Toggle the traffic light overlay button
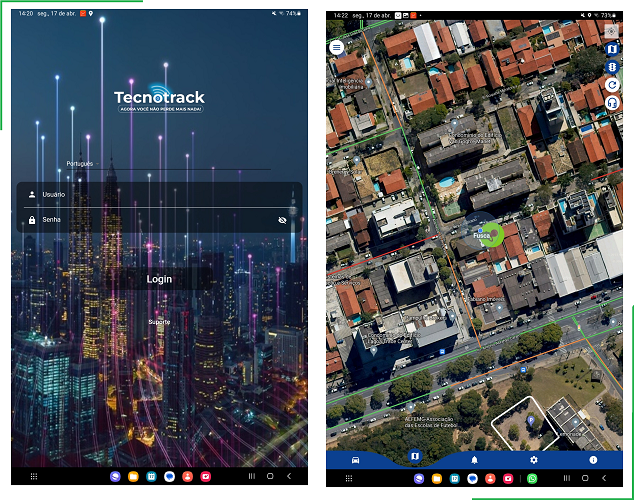The height and width of the screenshot is (500, 634). (612, 67)
